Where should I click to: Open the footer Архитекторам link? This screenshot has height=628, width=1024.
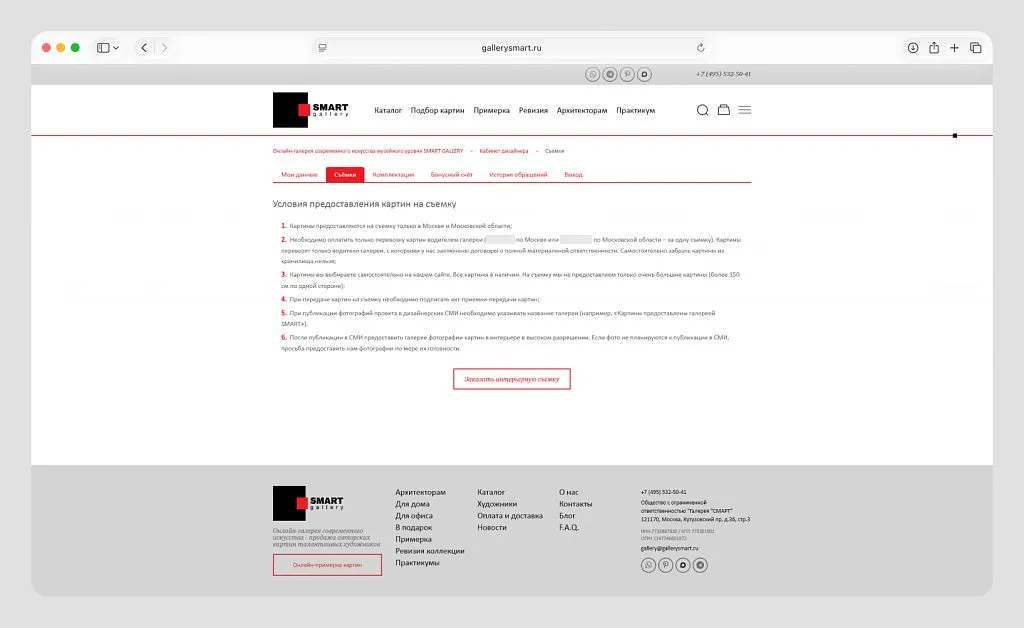pyautogui.click(x=421, y=492)
